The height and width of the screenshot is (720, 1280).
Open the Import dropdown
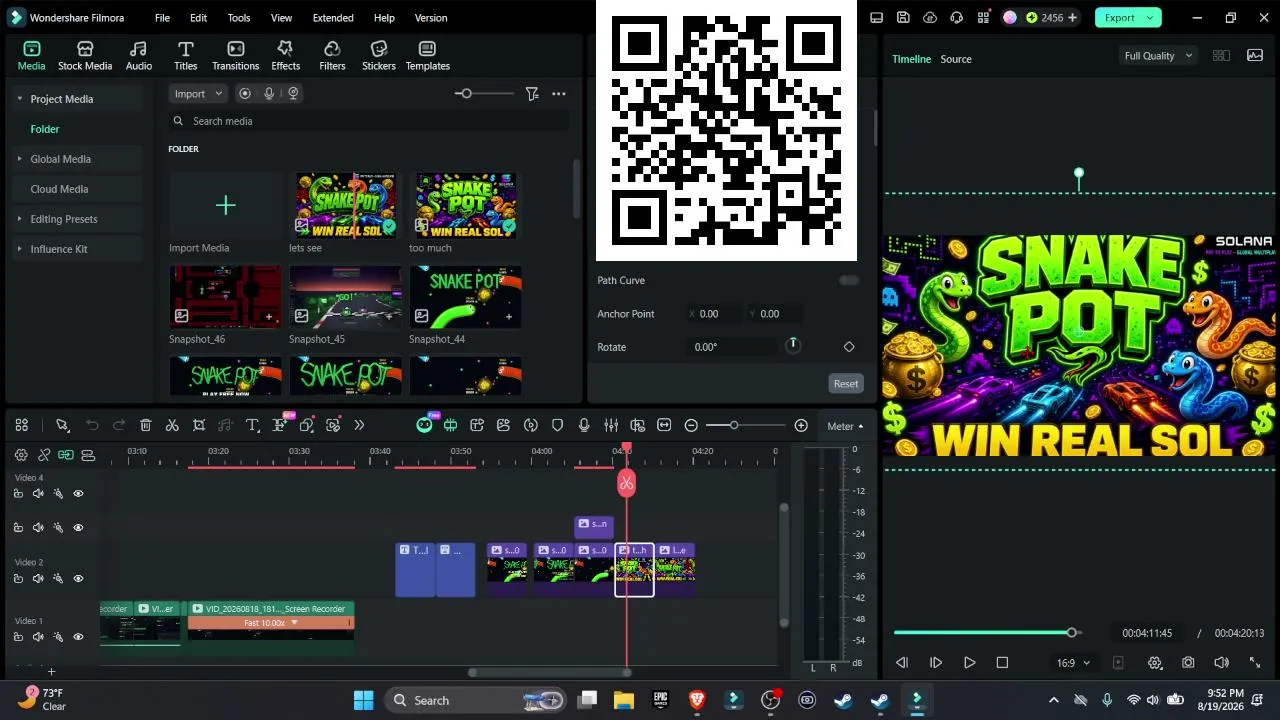[198, 93]
